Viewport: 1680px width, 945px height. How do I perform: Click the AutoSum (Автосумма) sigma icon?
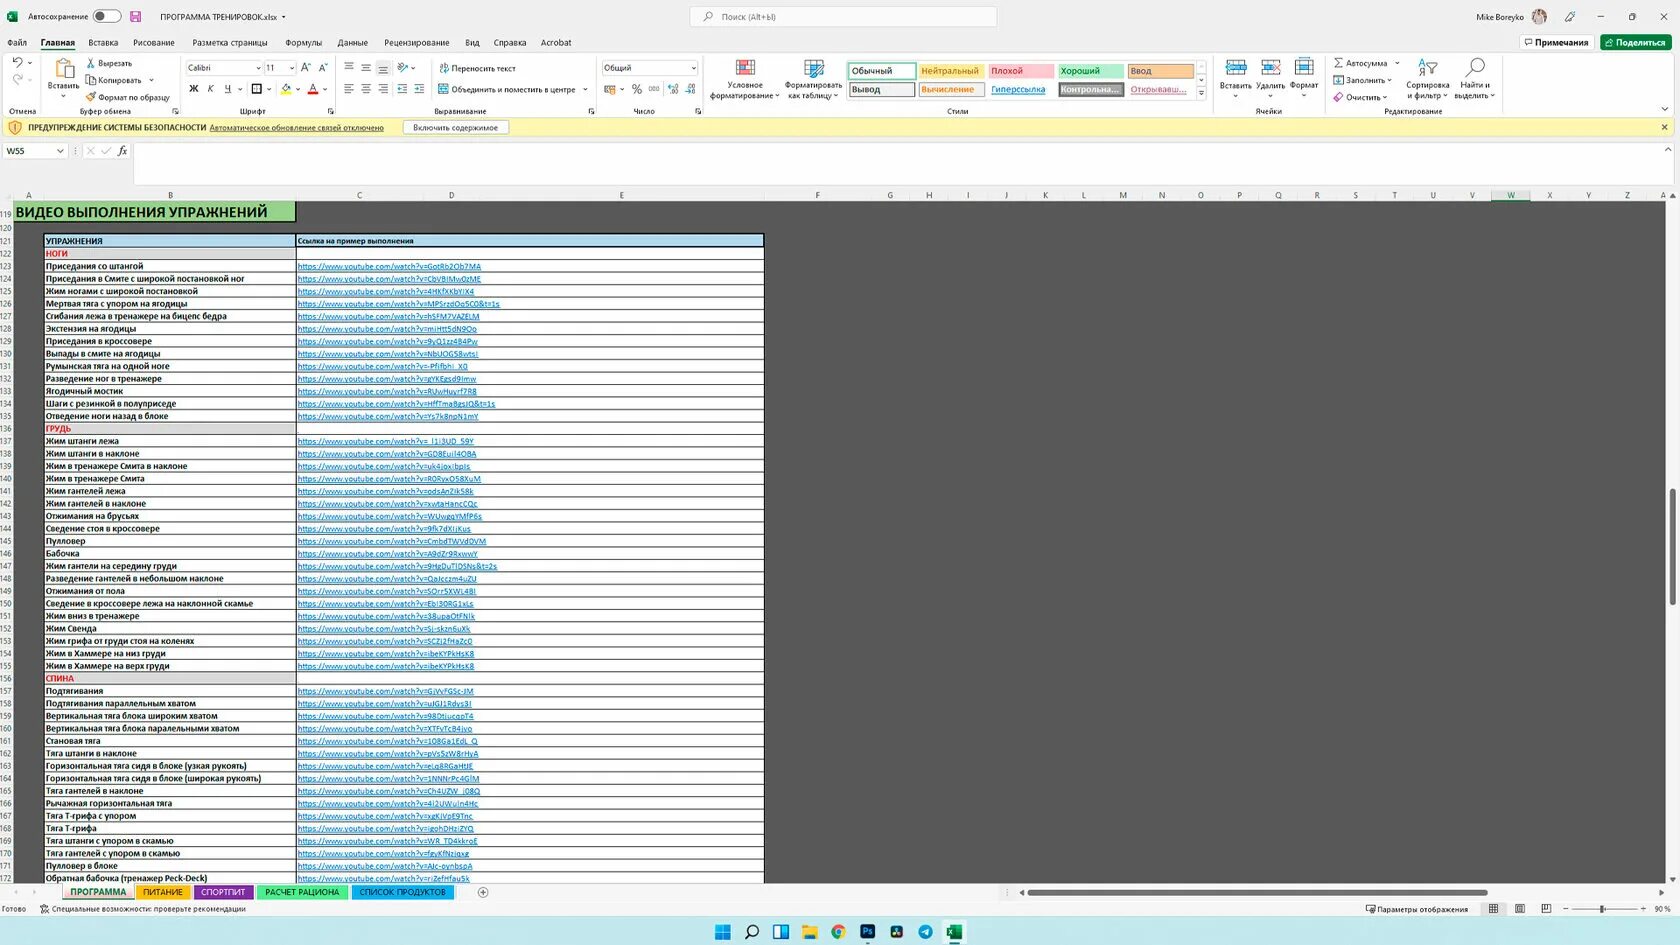[x=1338, y=63]
